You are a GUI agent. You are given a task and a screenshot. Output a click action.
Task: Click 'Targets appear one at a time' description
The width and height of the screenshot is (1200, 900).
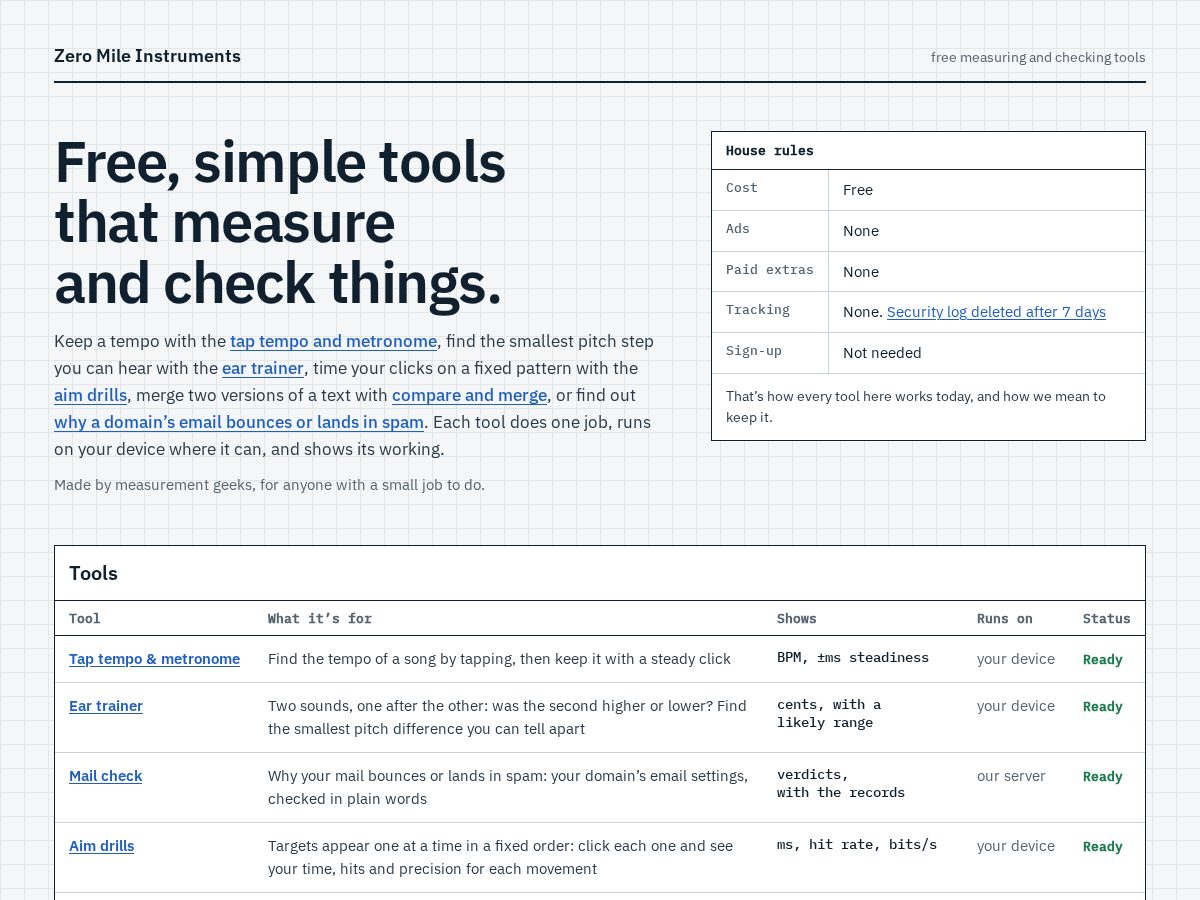(500, 857)
